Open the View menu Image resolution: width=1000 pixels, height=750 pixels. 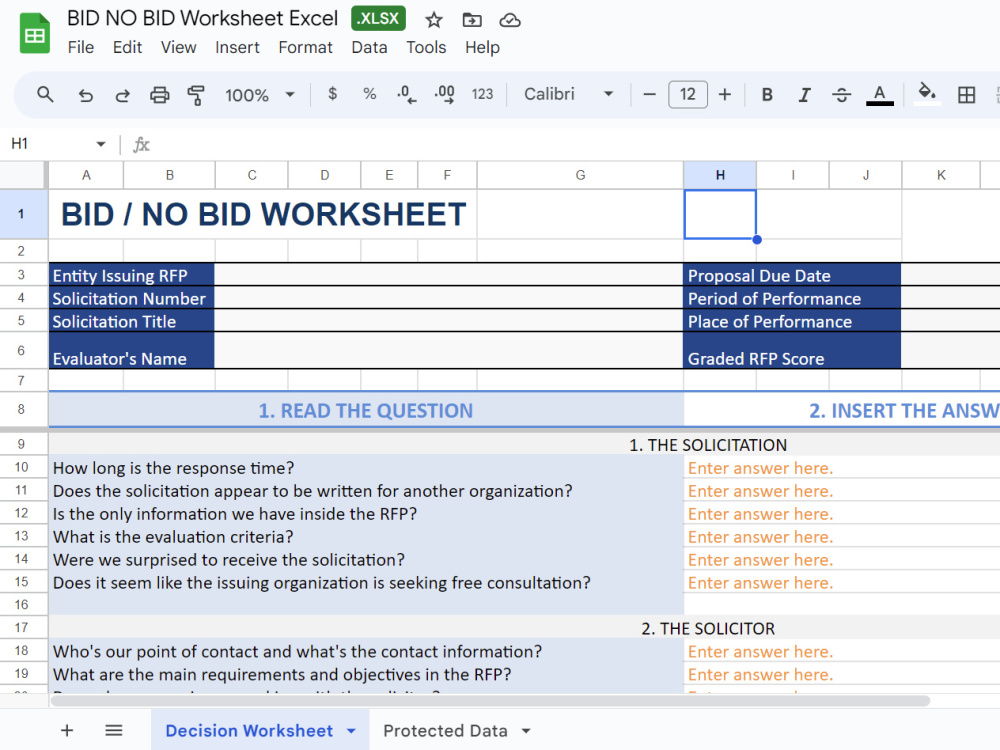tap(179, 47)
